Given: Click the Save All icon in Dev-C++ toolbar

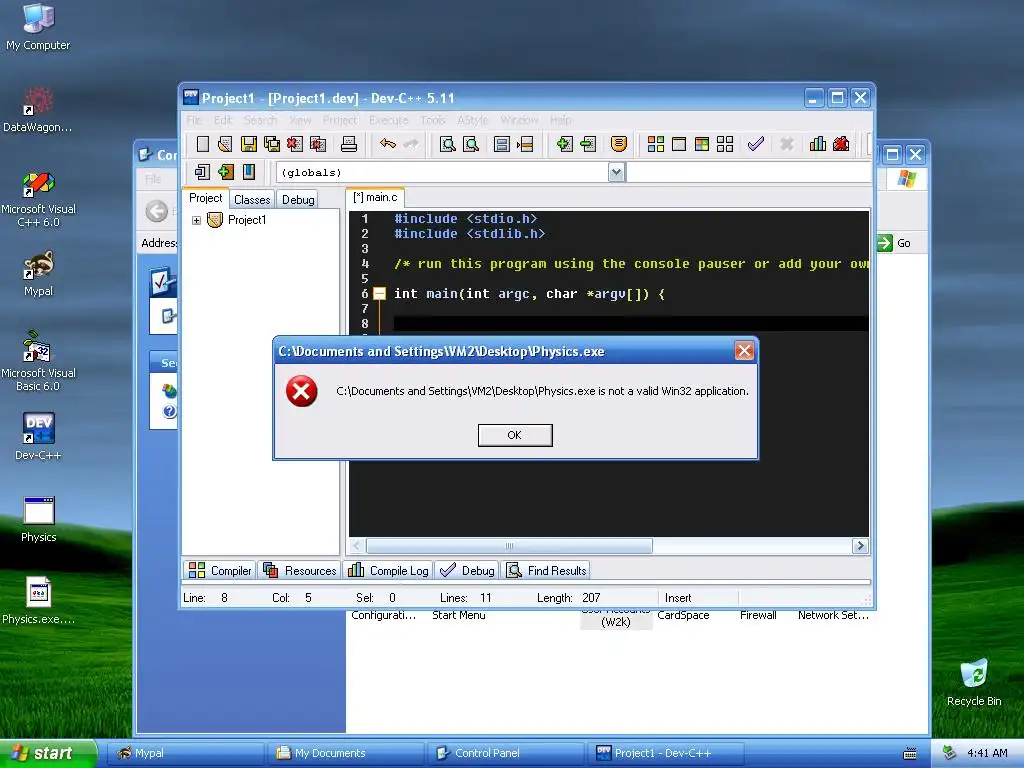Looking at the screenshot, I should click(x=272, y=144).
